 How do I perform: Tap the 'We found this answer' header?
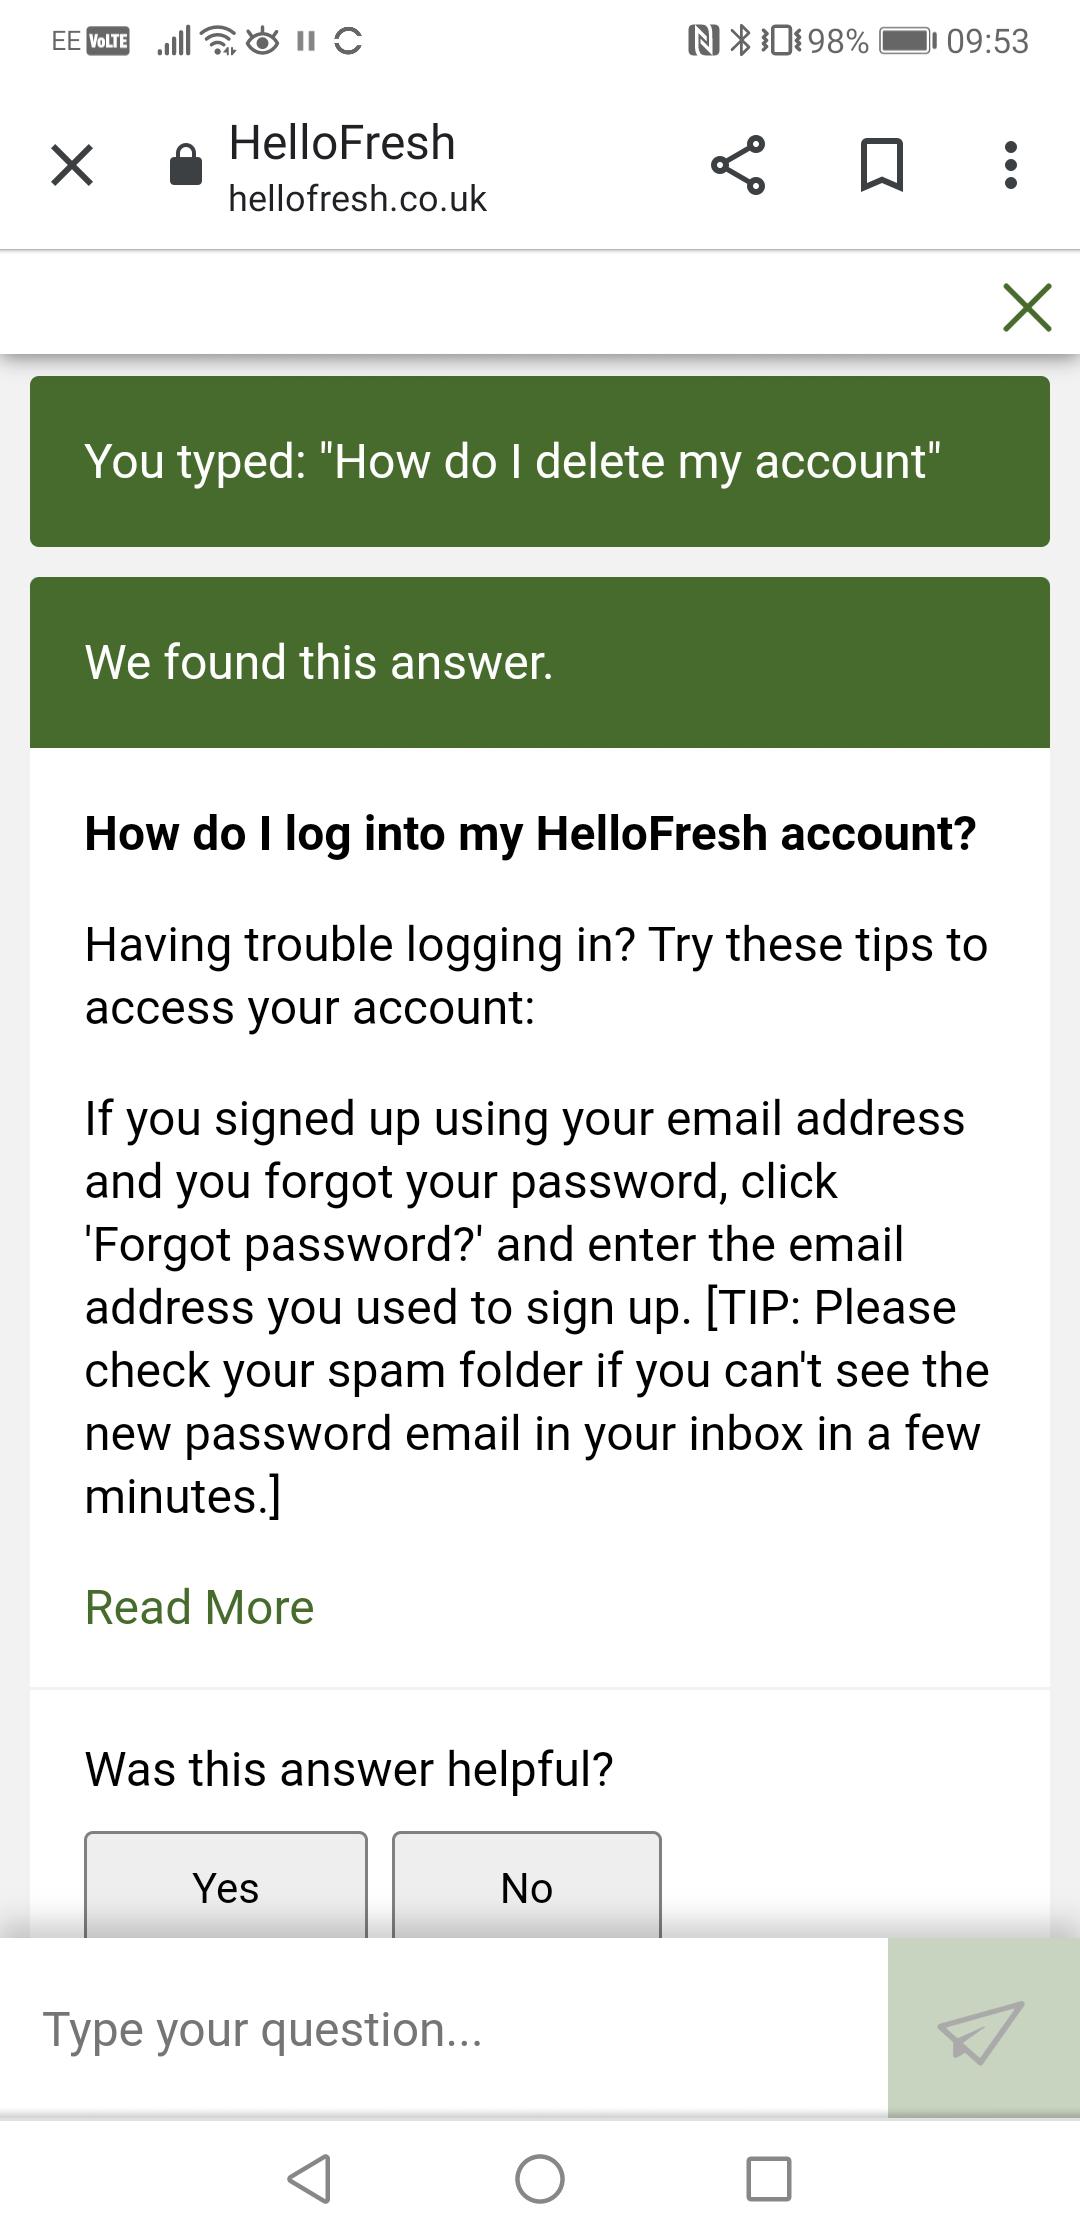tap(540, 662)
